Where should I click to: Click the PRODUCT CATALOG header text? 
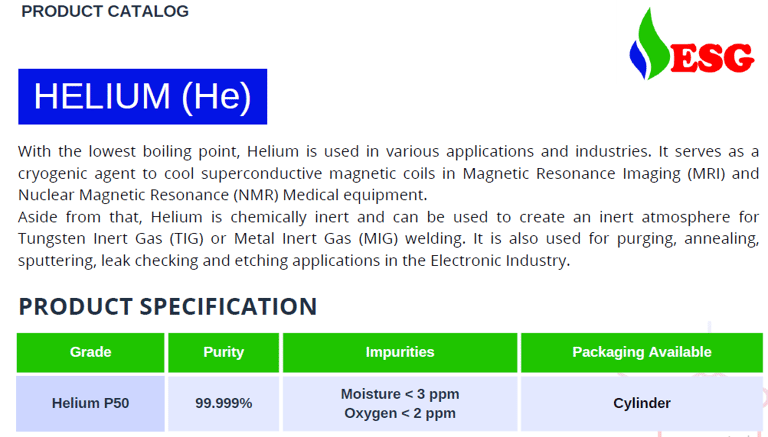pyautogui.click(x=105, y=12)
